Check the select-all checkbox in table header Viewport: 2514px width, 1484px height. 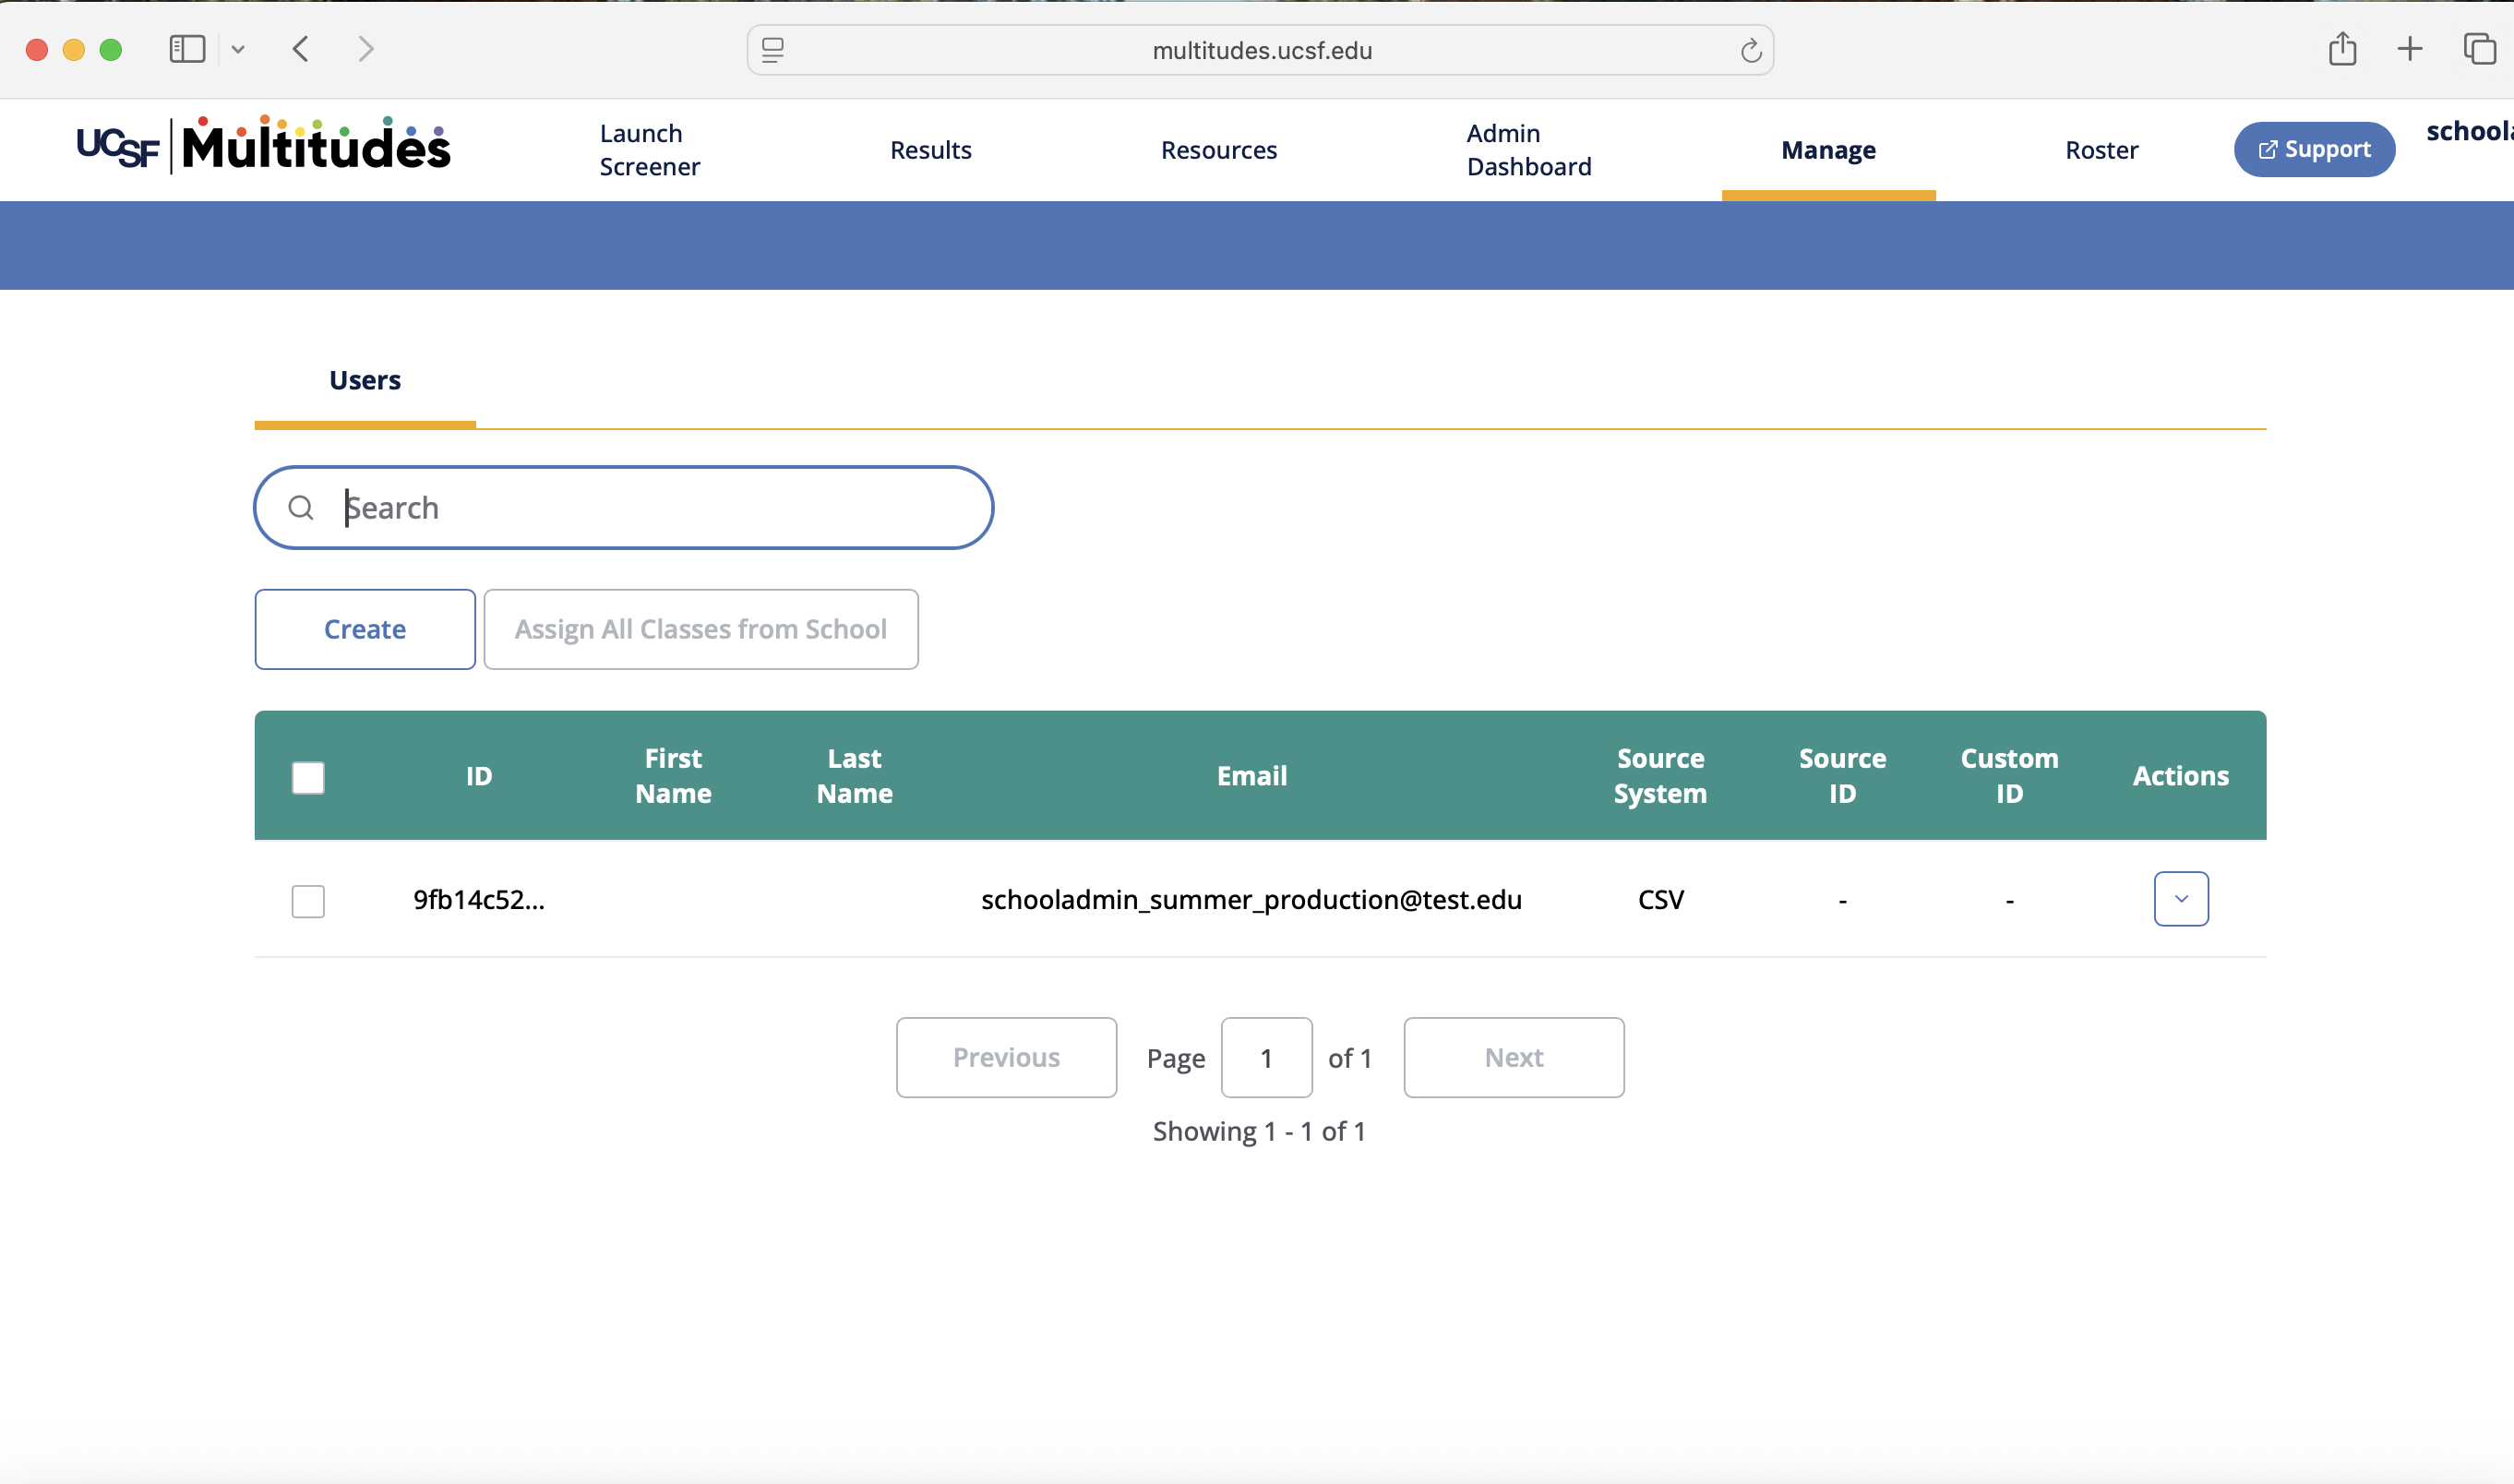tap(308, 776)
